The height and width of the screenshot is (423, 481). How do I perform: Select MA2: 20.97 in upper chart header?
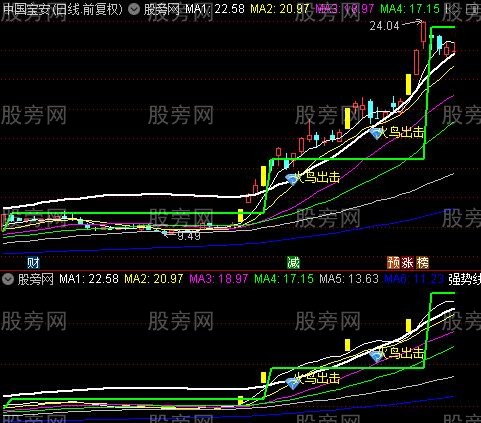280,9
